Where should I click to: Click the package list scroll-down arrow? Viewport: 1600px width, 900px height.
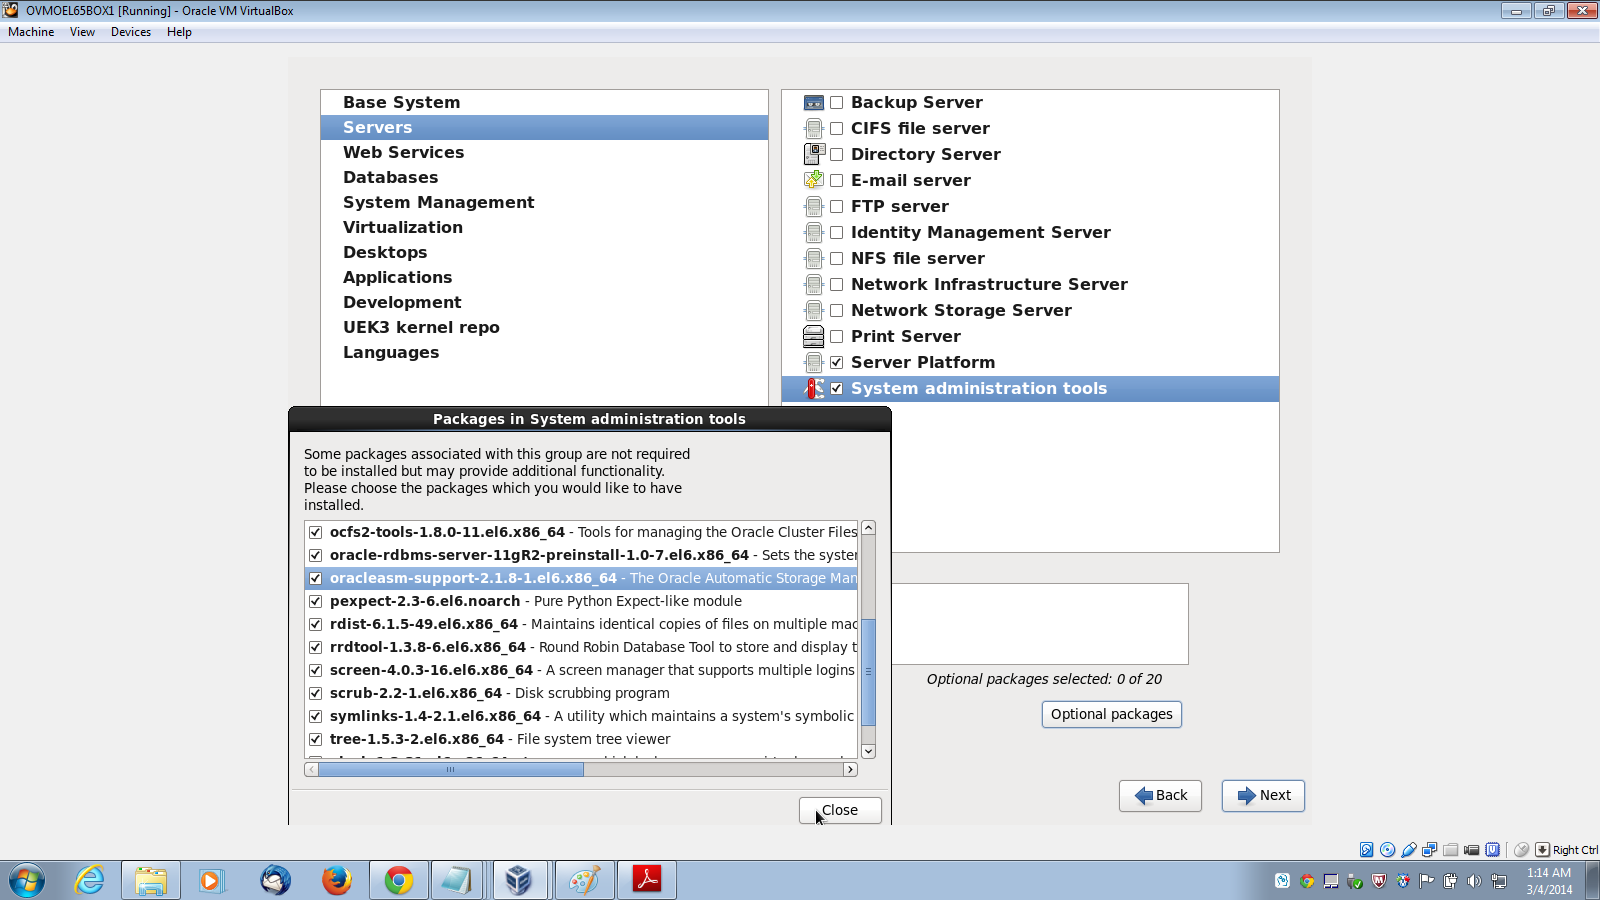tap(868, 751)
